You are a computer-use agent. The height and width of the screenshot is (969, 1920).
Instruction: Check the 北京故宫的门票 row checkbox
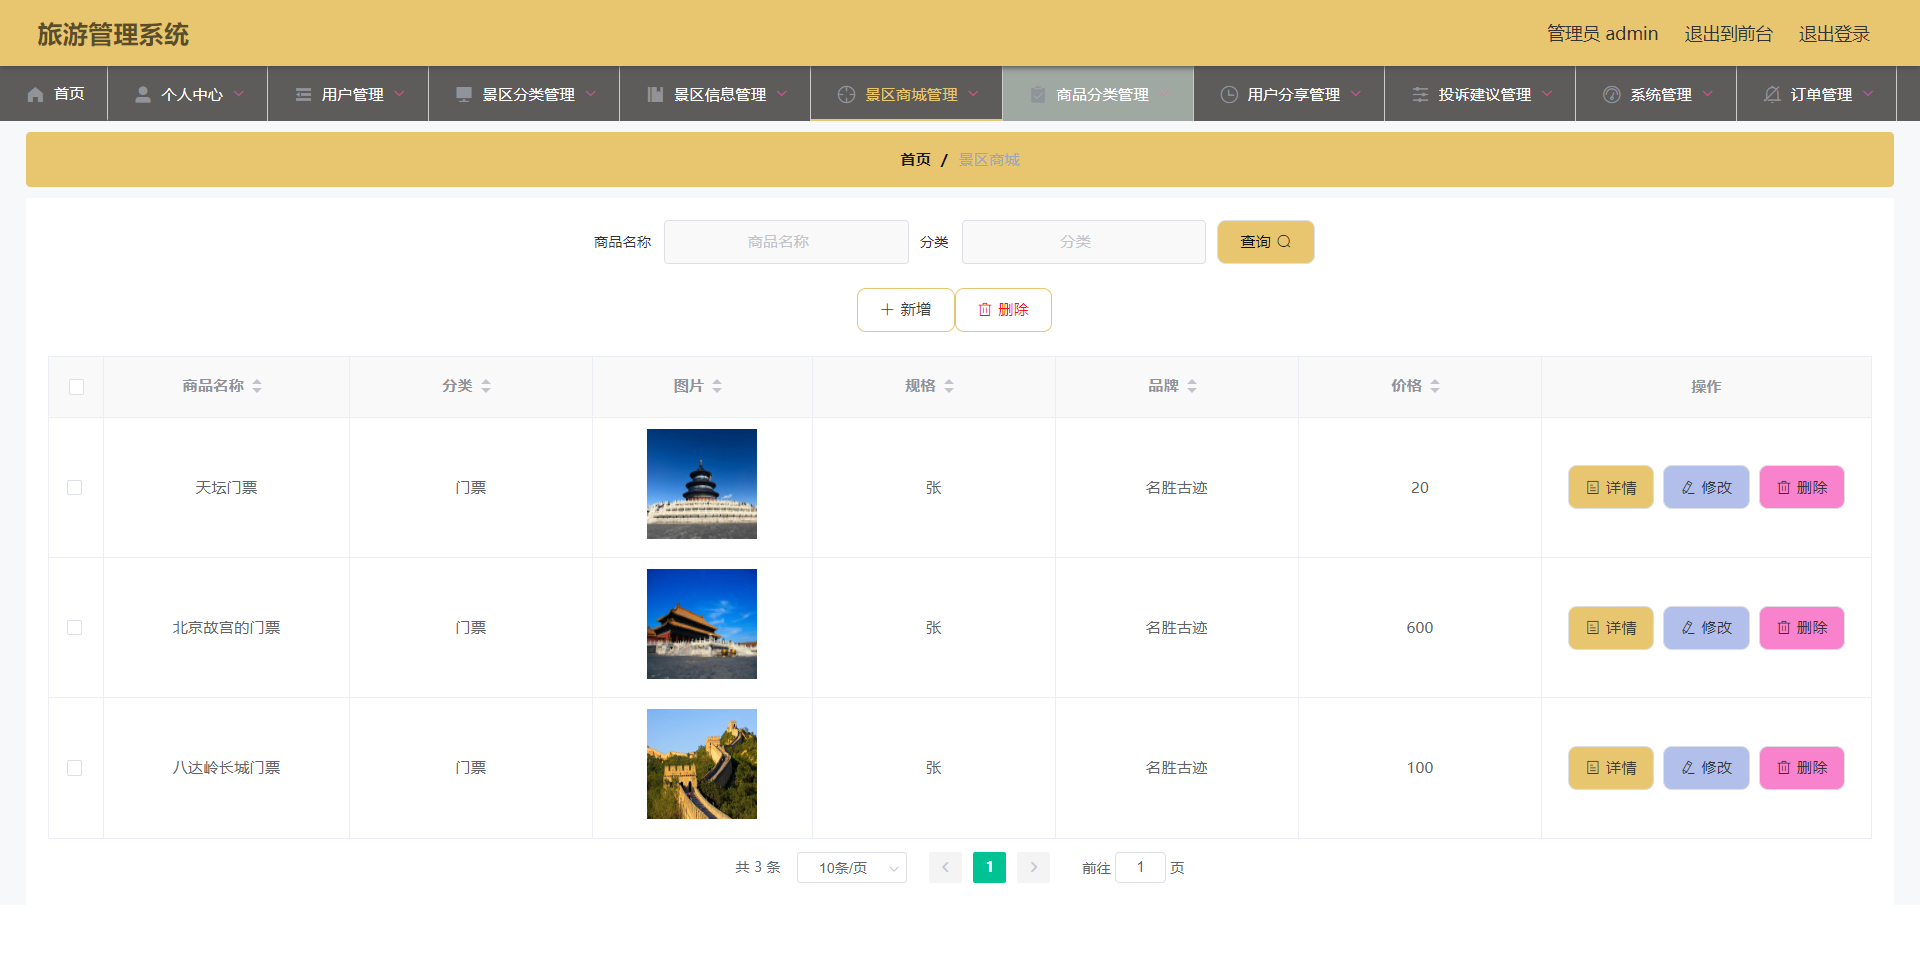point(76,628)
